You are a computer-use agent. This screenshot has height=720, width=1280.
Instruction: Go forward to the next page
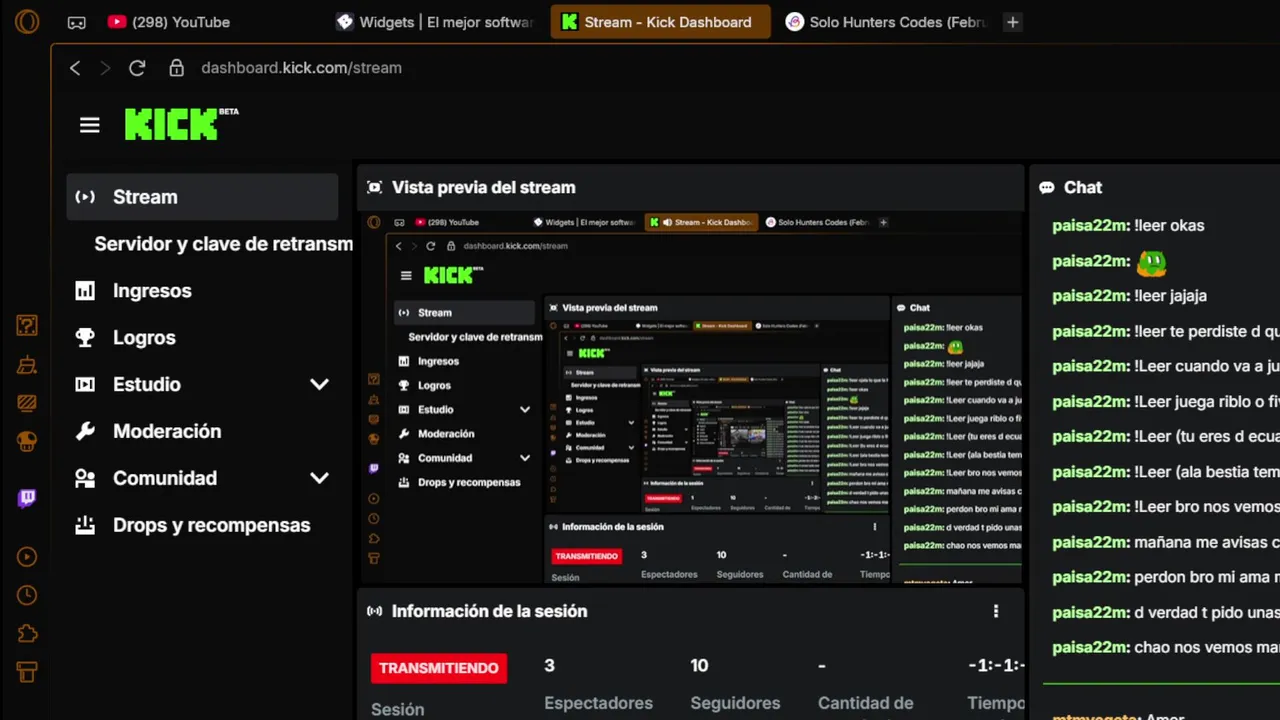click(105, 68)
